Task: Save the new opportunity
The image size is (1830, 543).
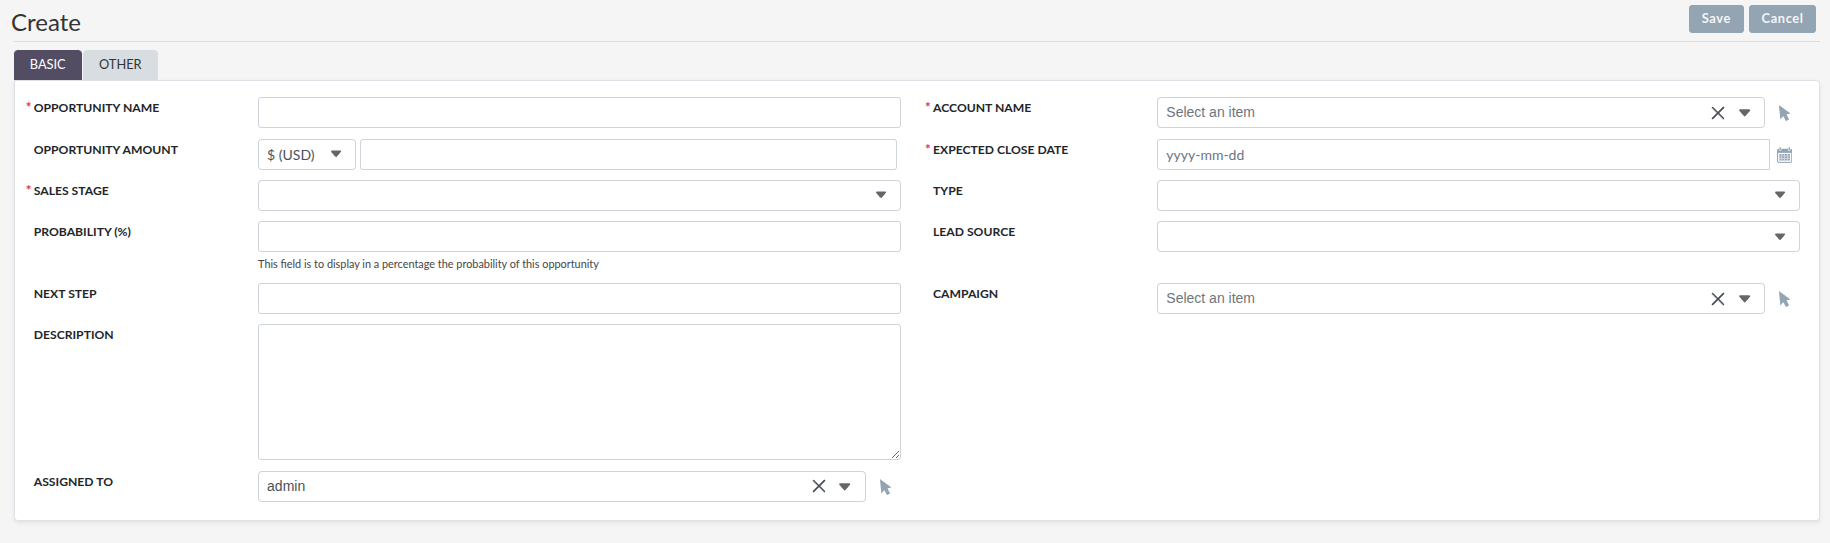Action: (x=1715, y=19)
